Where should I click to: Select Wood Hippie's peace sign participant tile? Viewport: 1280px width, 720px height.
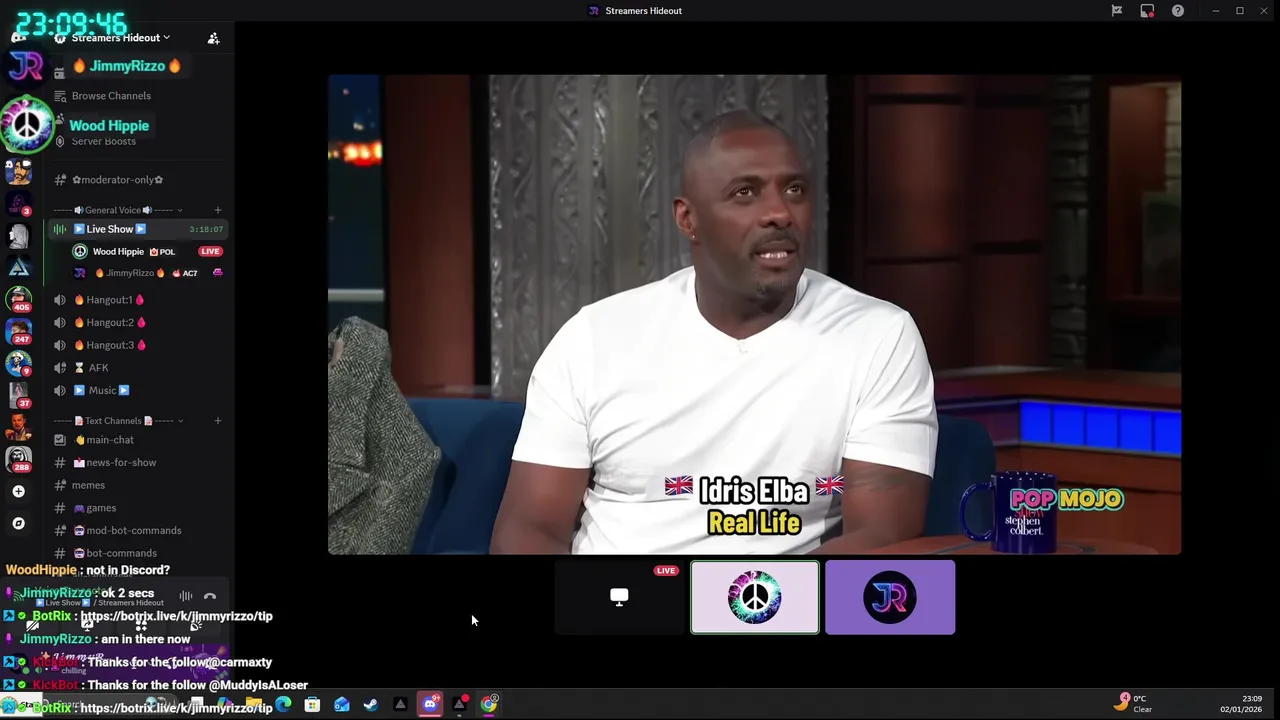coord(755,597)
